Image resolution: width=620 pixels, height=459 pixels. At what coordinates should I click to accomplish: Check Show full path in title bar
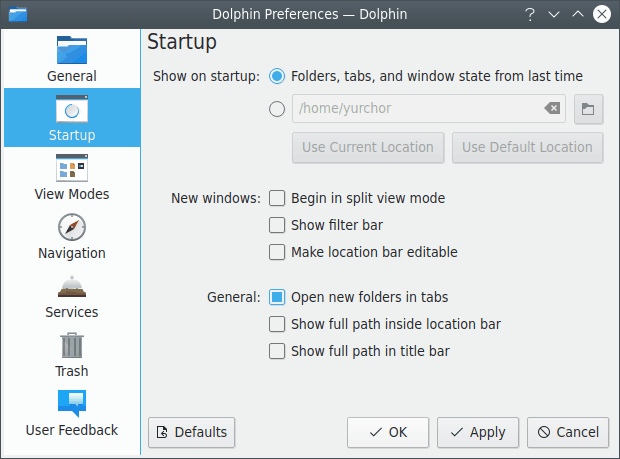tap(277, 351)
